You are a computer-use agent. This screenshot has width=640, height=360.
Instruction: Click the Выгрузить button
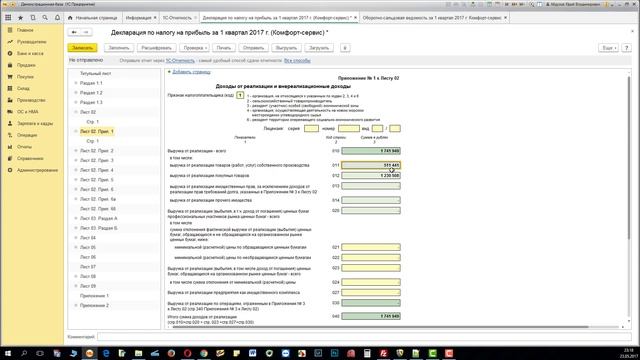pos(286,48)
